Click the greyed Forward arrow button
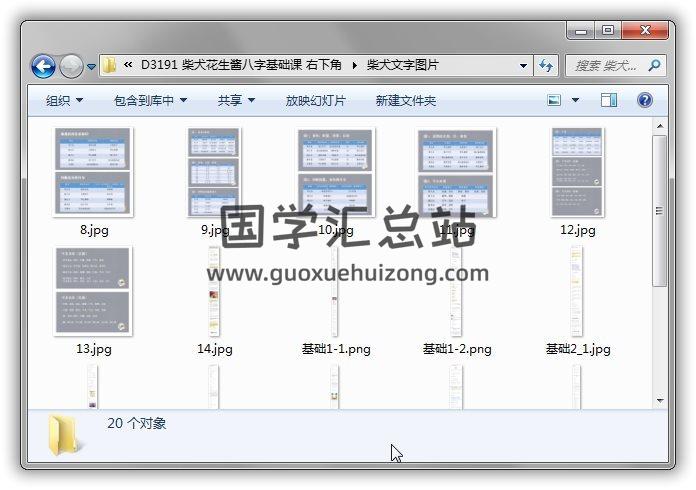Image resolution: width=696 pixels, height=490 pixels. coord(71,67)
